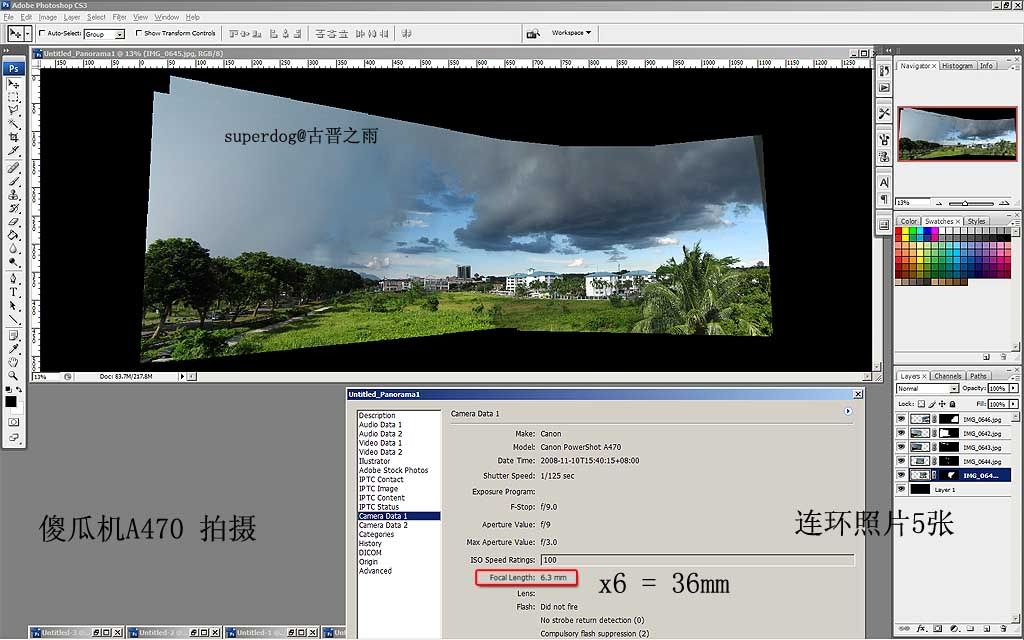Open the Camera Data 1 panel flyout menu
1024x640 pixels.
click(x=848, y=411)
